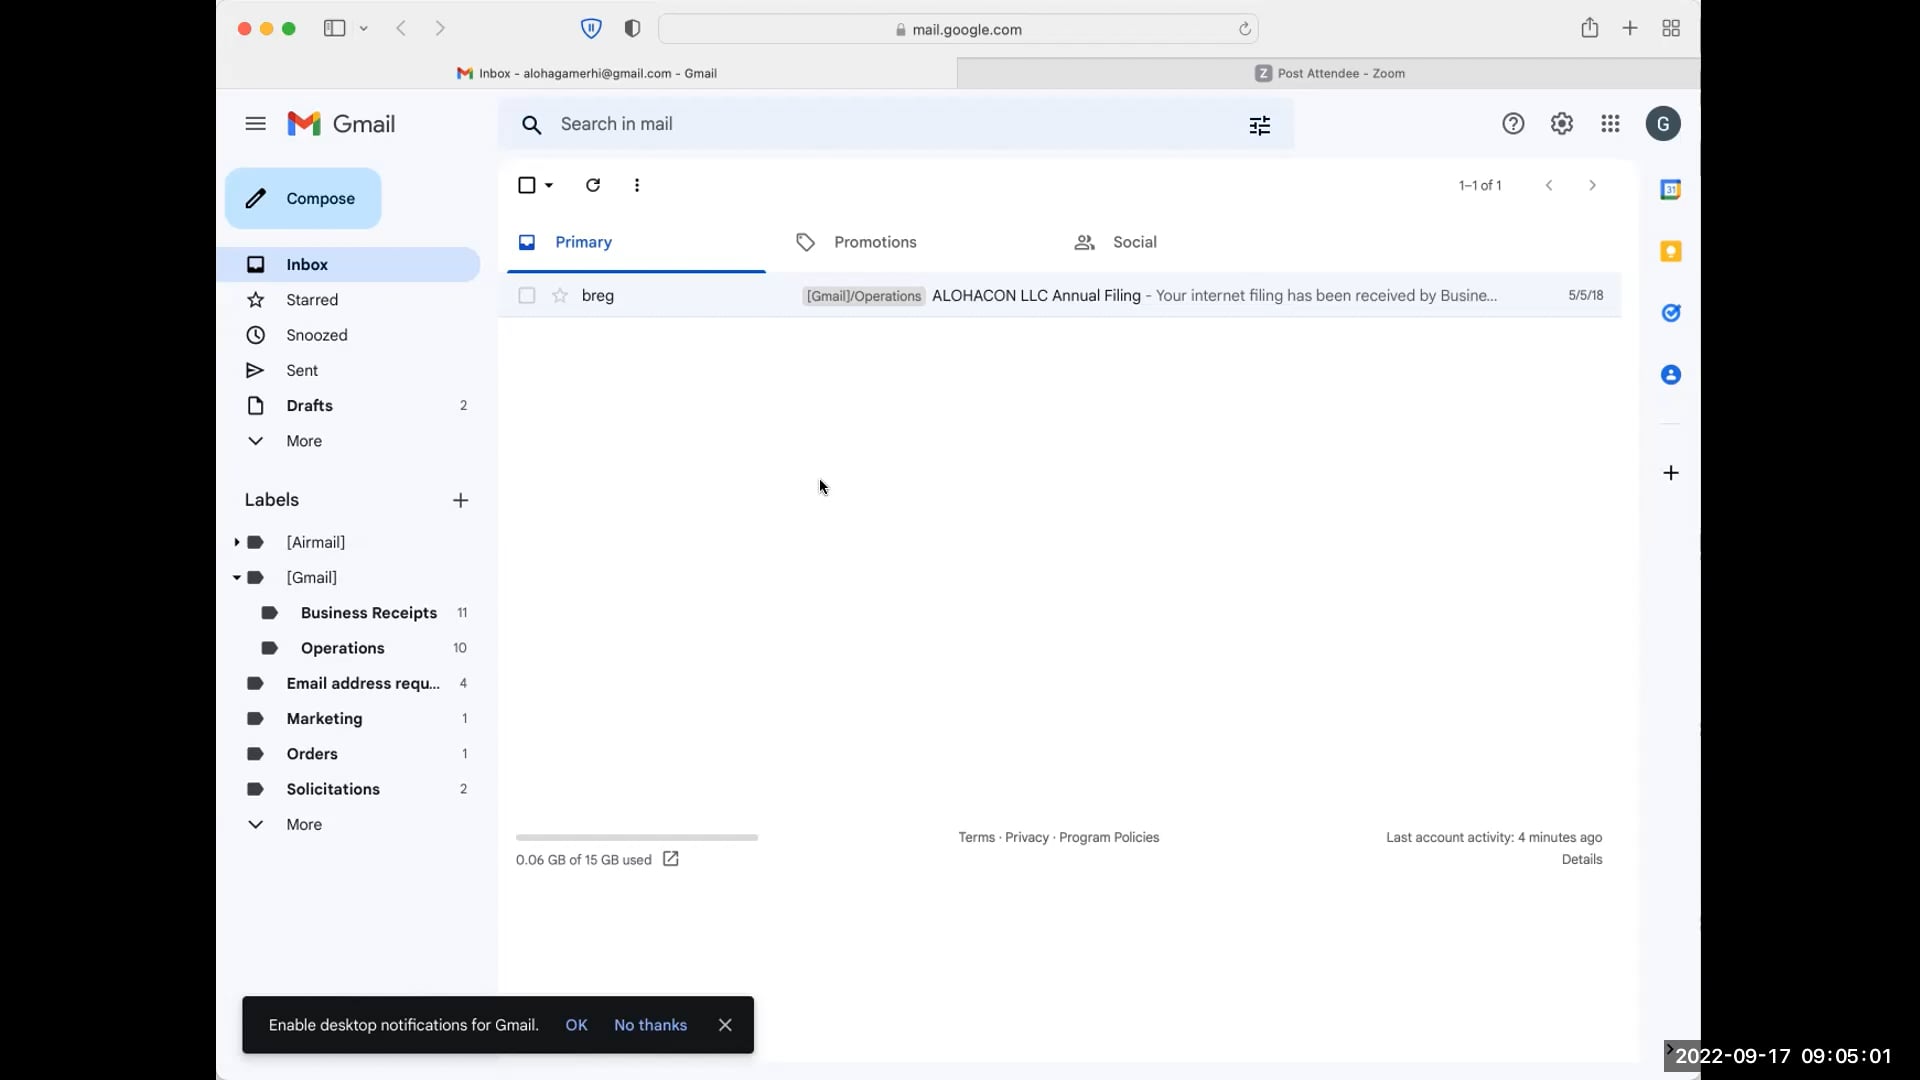Open the More options three-dot menu
1920x1080 pixels.
point(637,185)
